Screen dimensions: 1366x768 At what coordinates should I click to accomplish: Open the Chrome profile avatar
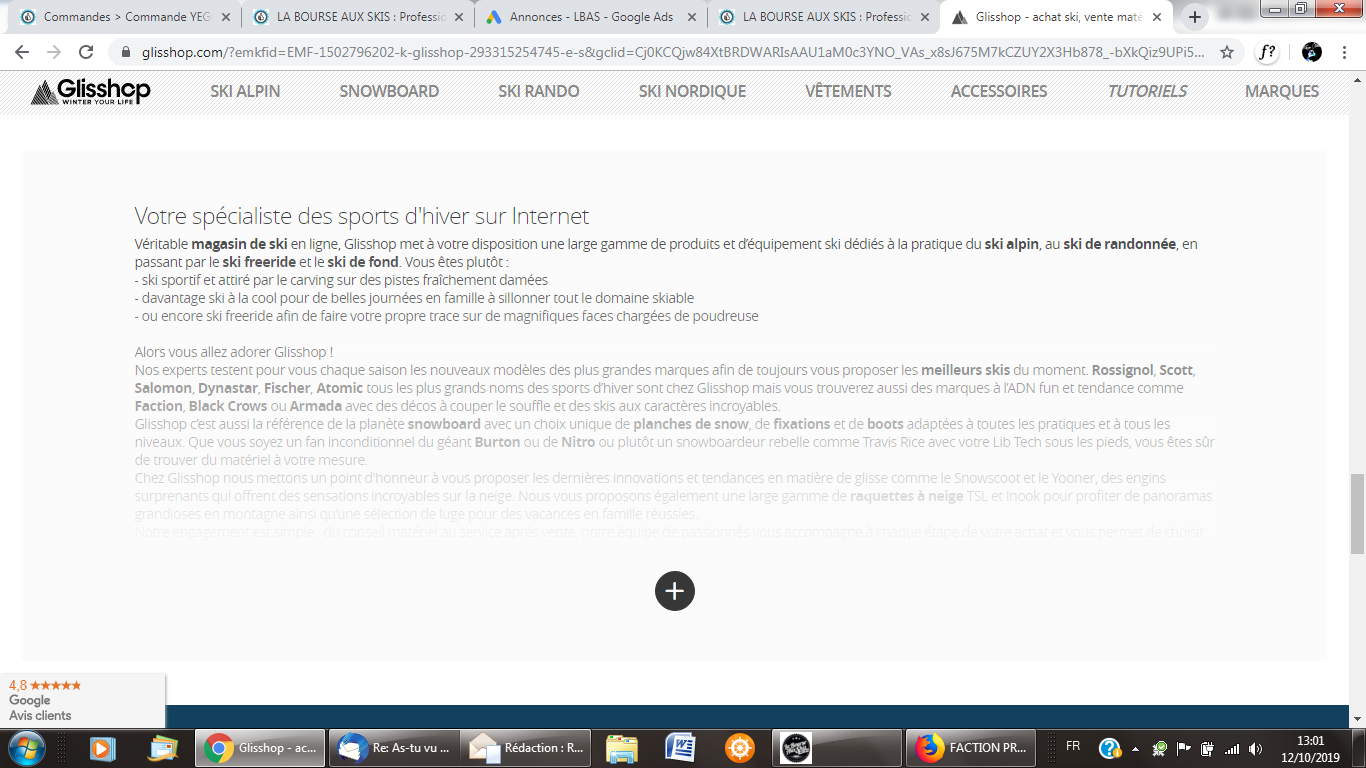1312,53
